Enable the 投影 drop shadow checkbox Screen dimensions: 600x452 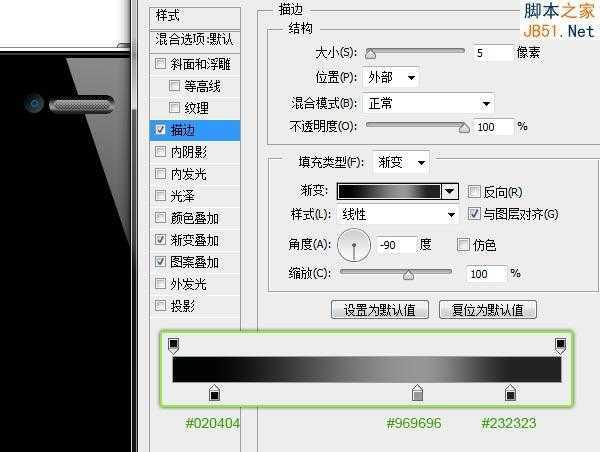pyautogui.click(x=161, y=305)
